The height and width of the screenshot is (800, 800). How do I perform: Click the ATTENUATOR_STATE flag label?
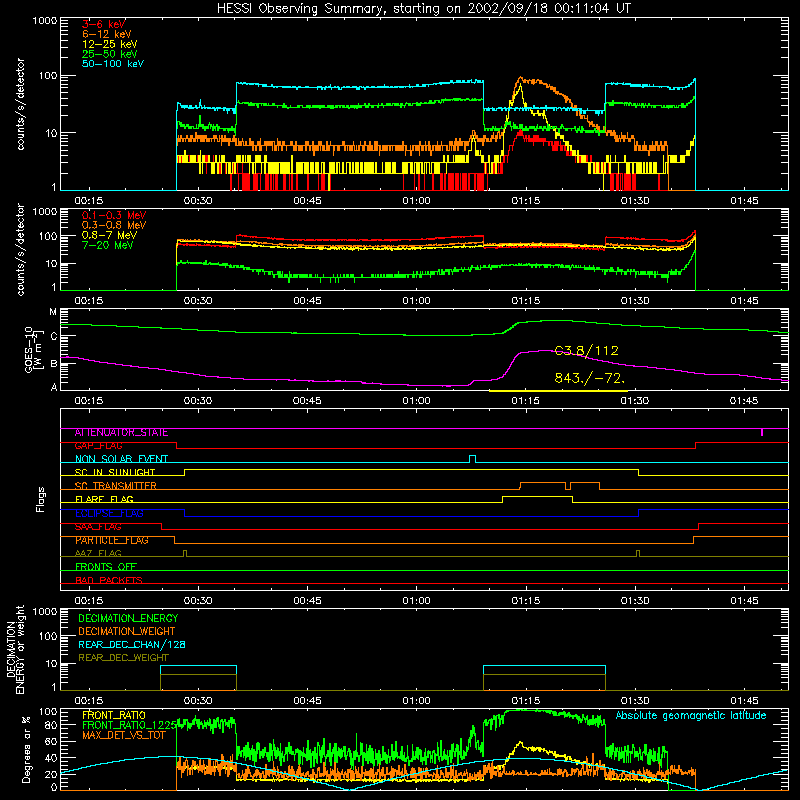coord(121,433)
